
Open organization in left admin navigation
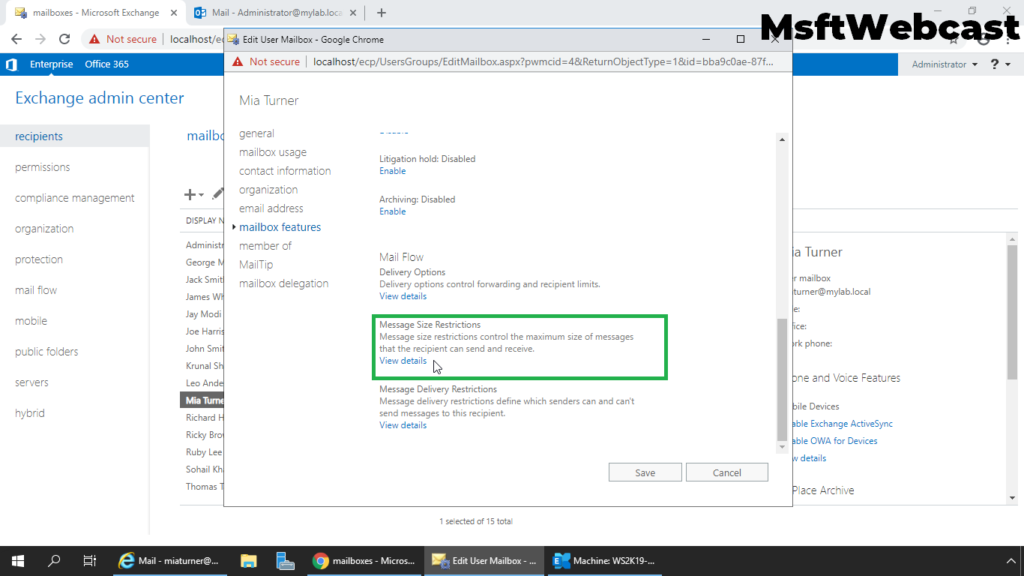[44, 229]
